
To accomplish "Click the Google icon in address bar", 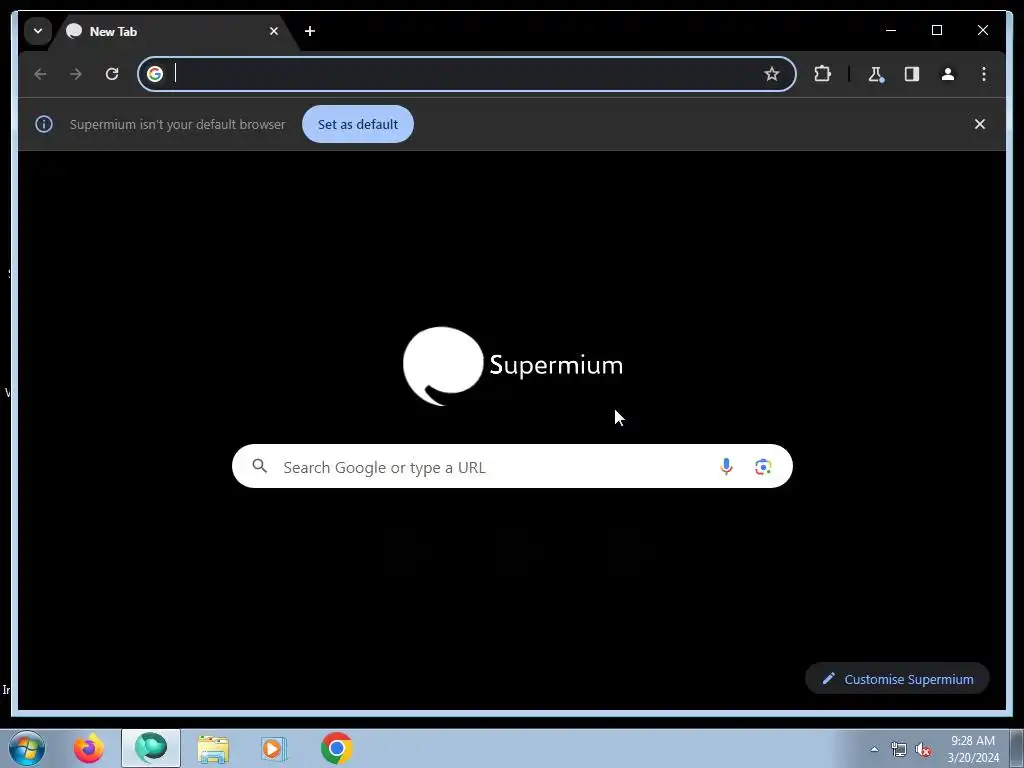I will (155, 74).
